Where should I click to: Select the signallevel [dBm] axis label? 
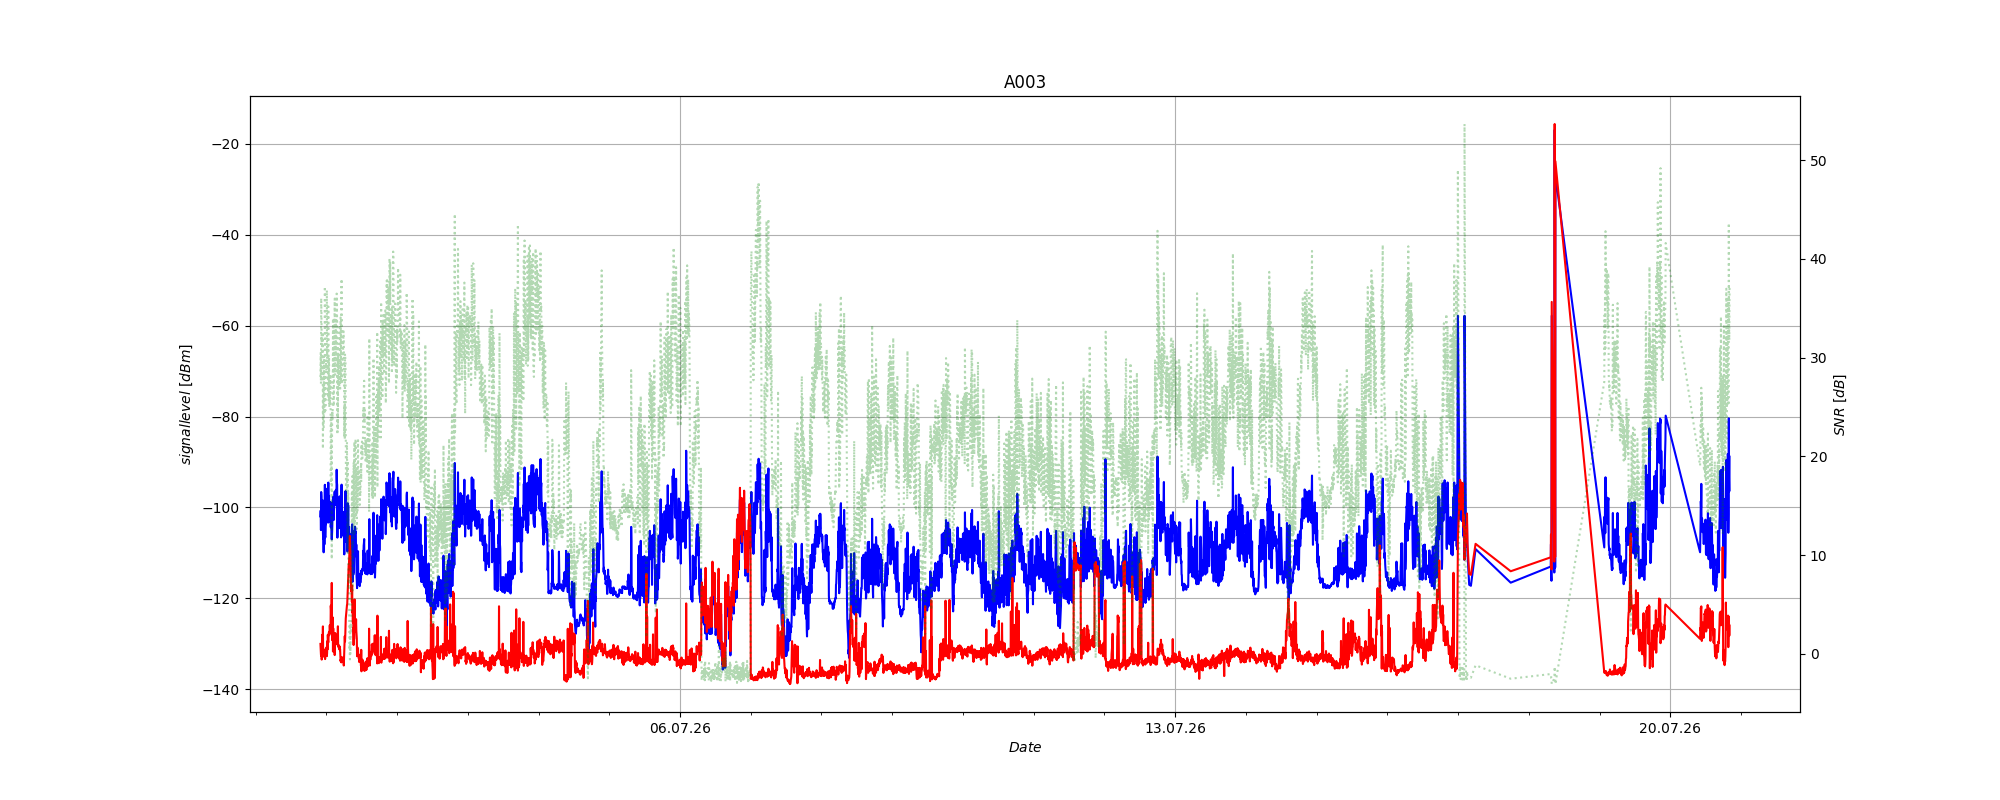coord(186,404)
